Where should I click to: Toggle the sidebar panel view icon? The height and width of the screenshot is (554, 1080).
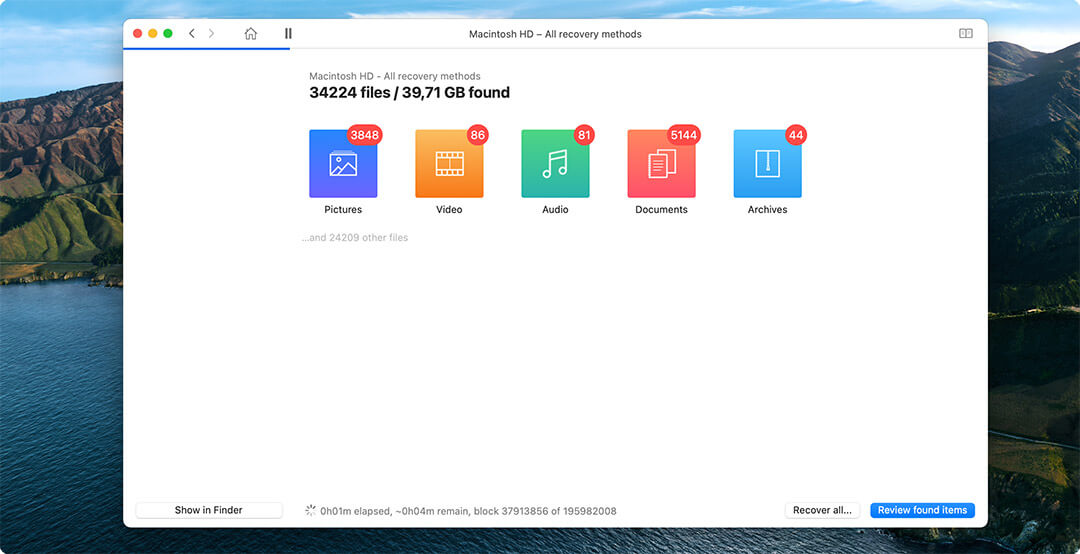click(x=966, y=34)
